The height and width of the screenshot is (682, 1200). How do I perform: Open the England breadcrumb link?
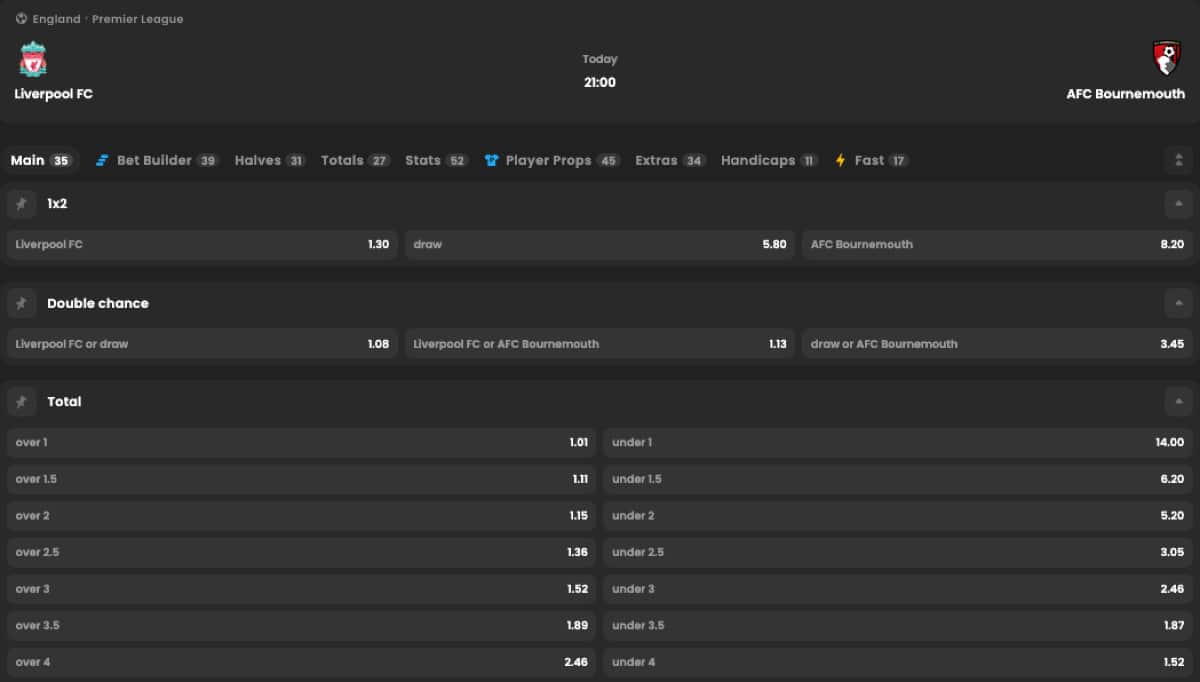pos(56,19)
